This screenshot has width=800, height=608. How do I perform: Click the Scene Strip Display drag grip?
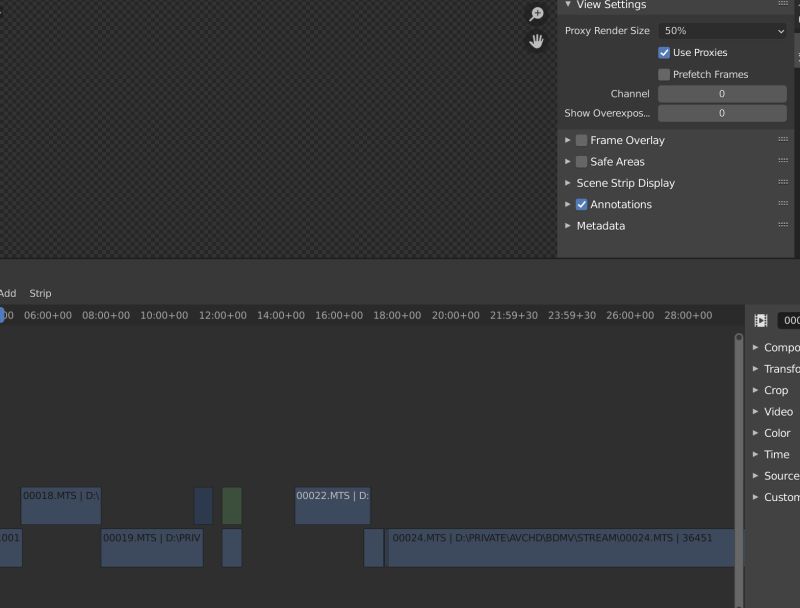coord(781,182)
